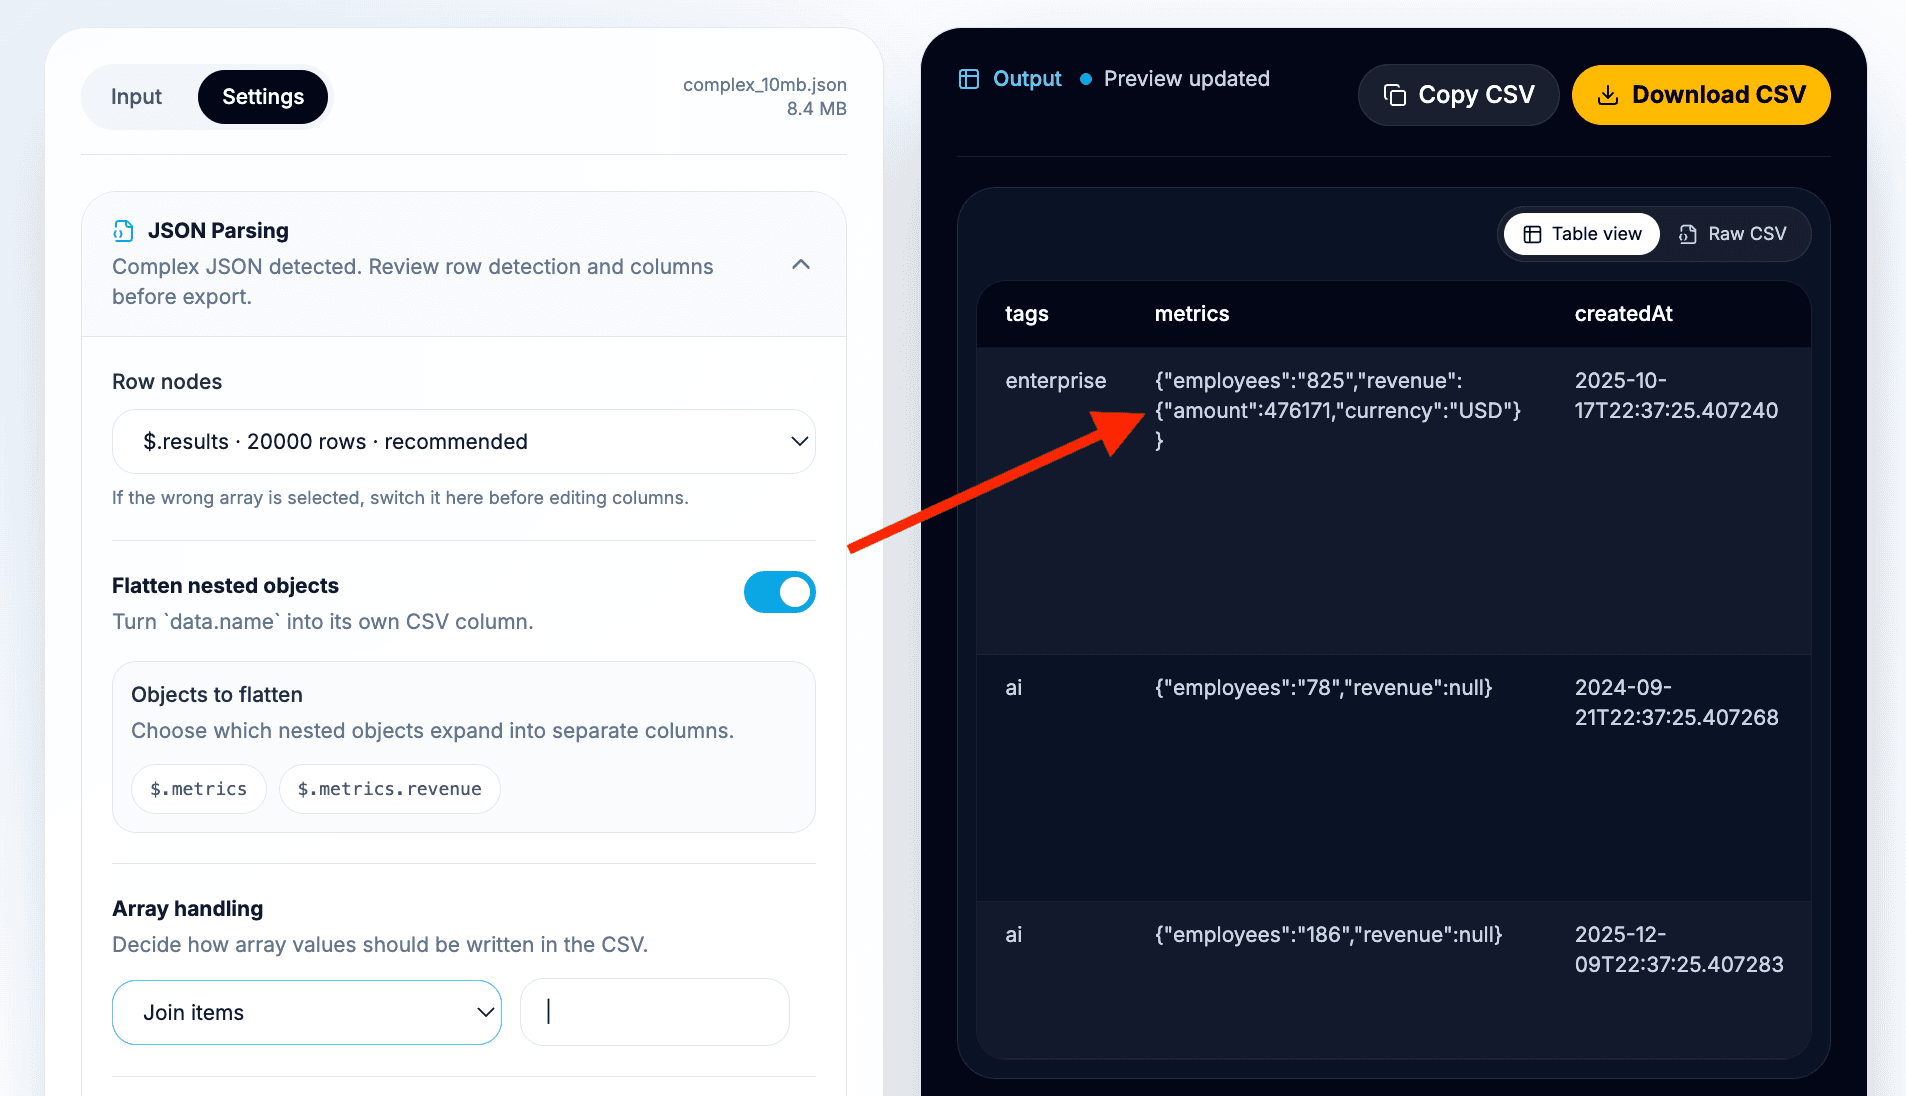Viewport: 1906px width, 1096px height.
Task: Click the Preview updated status dot
Action: (1085, 79)
